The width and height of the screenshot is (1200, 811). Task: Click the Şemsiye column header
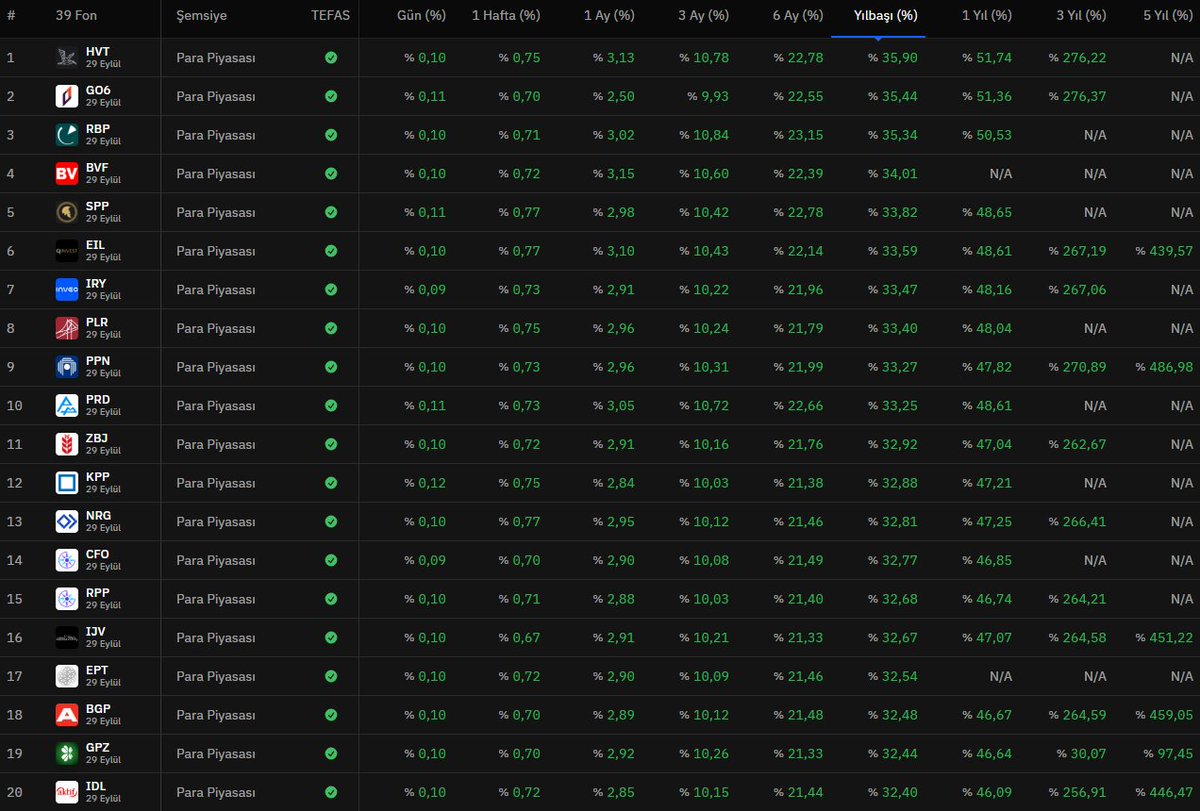202,16
